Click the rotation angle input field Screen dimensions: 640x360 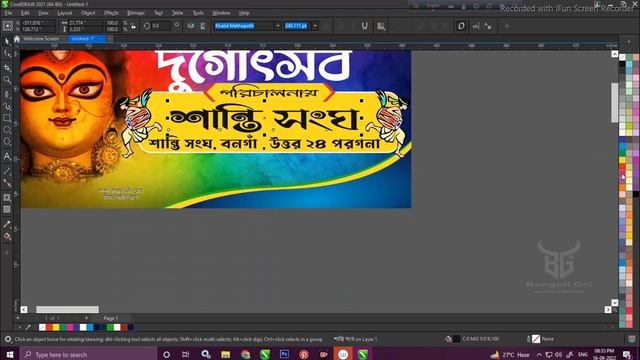161,26
